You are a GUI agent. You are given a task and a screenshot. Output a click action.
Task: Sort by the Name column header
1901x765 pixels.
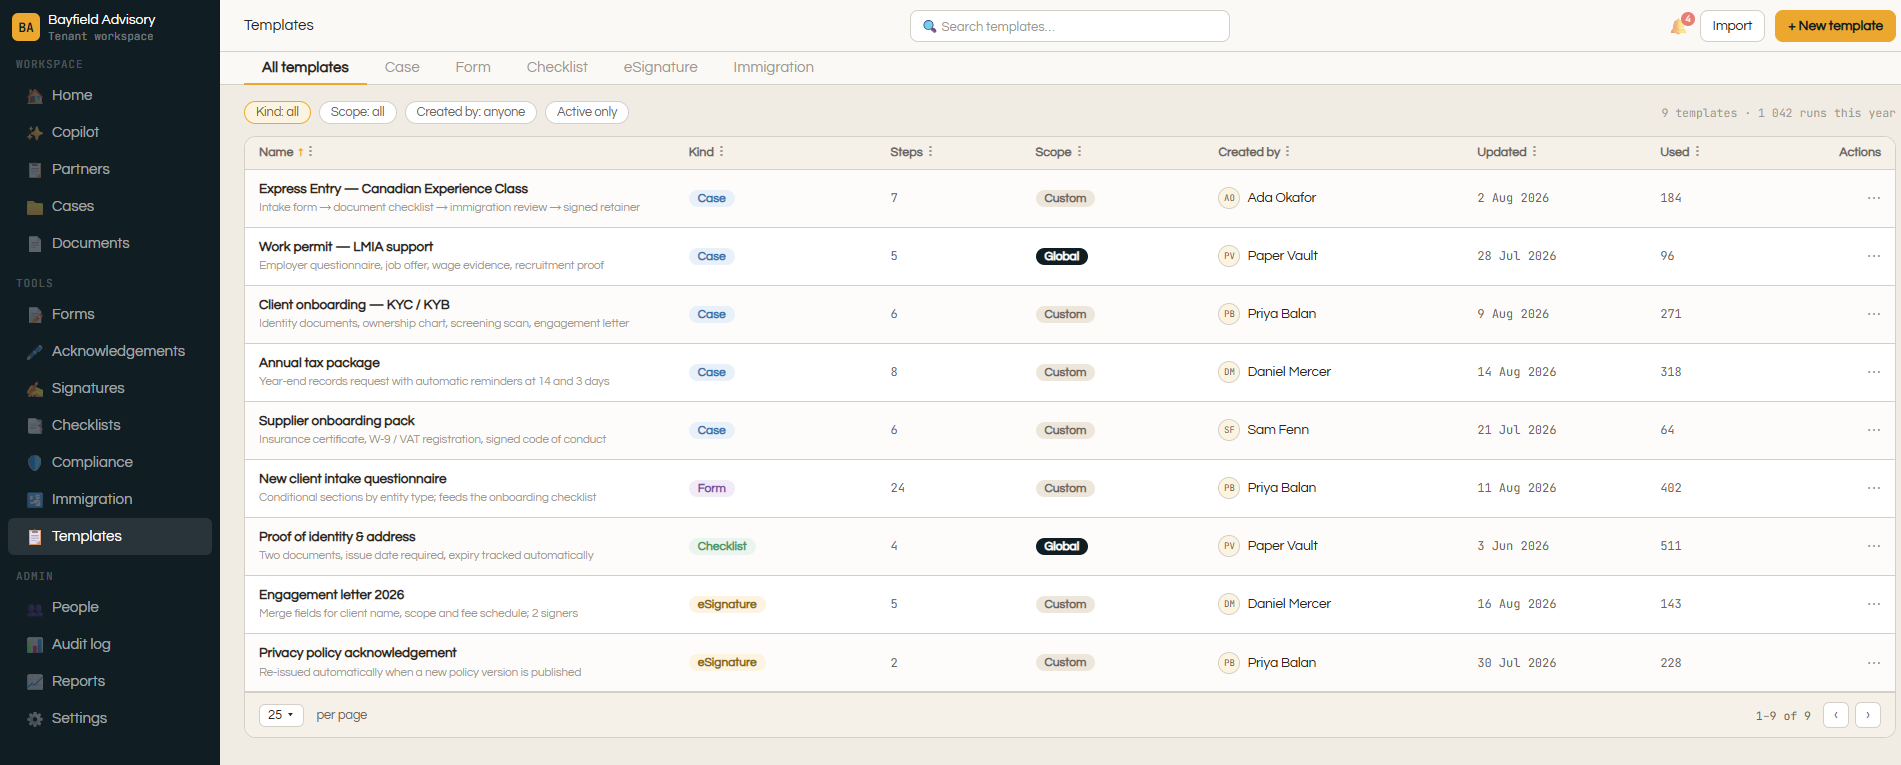[276, 152]
